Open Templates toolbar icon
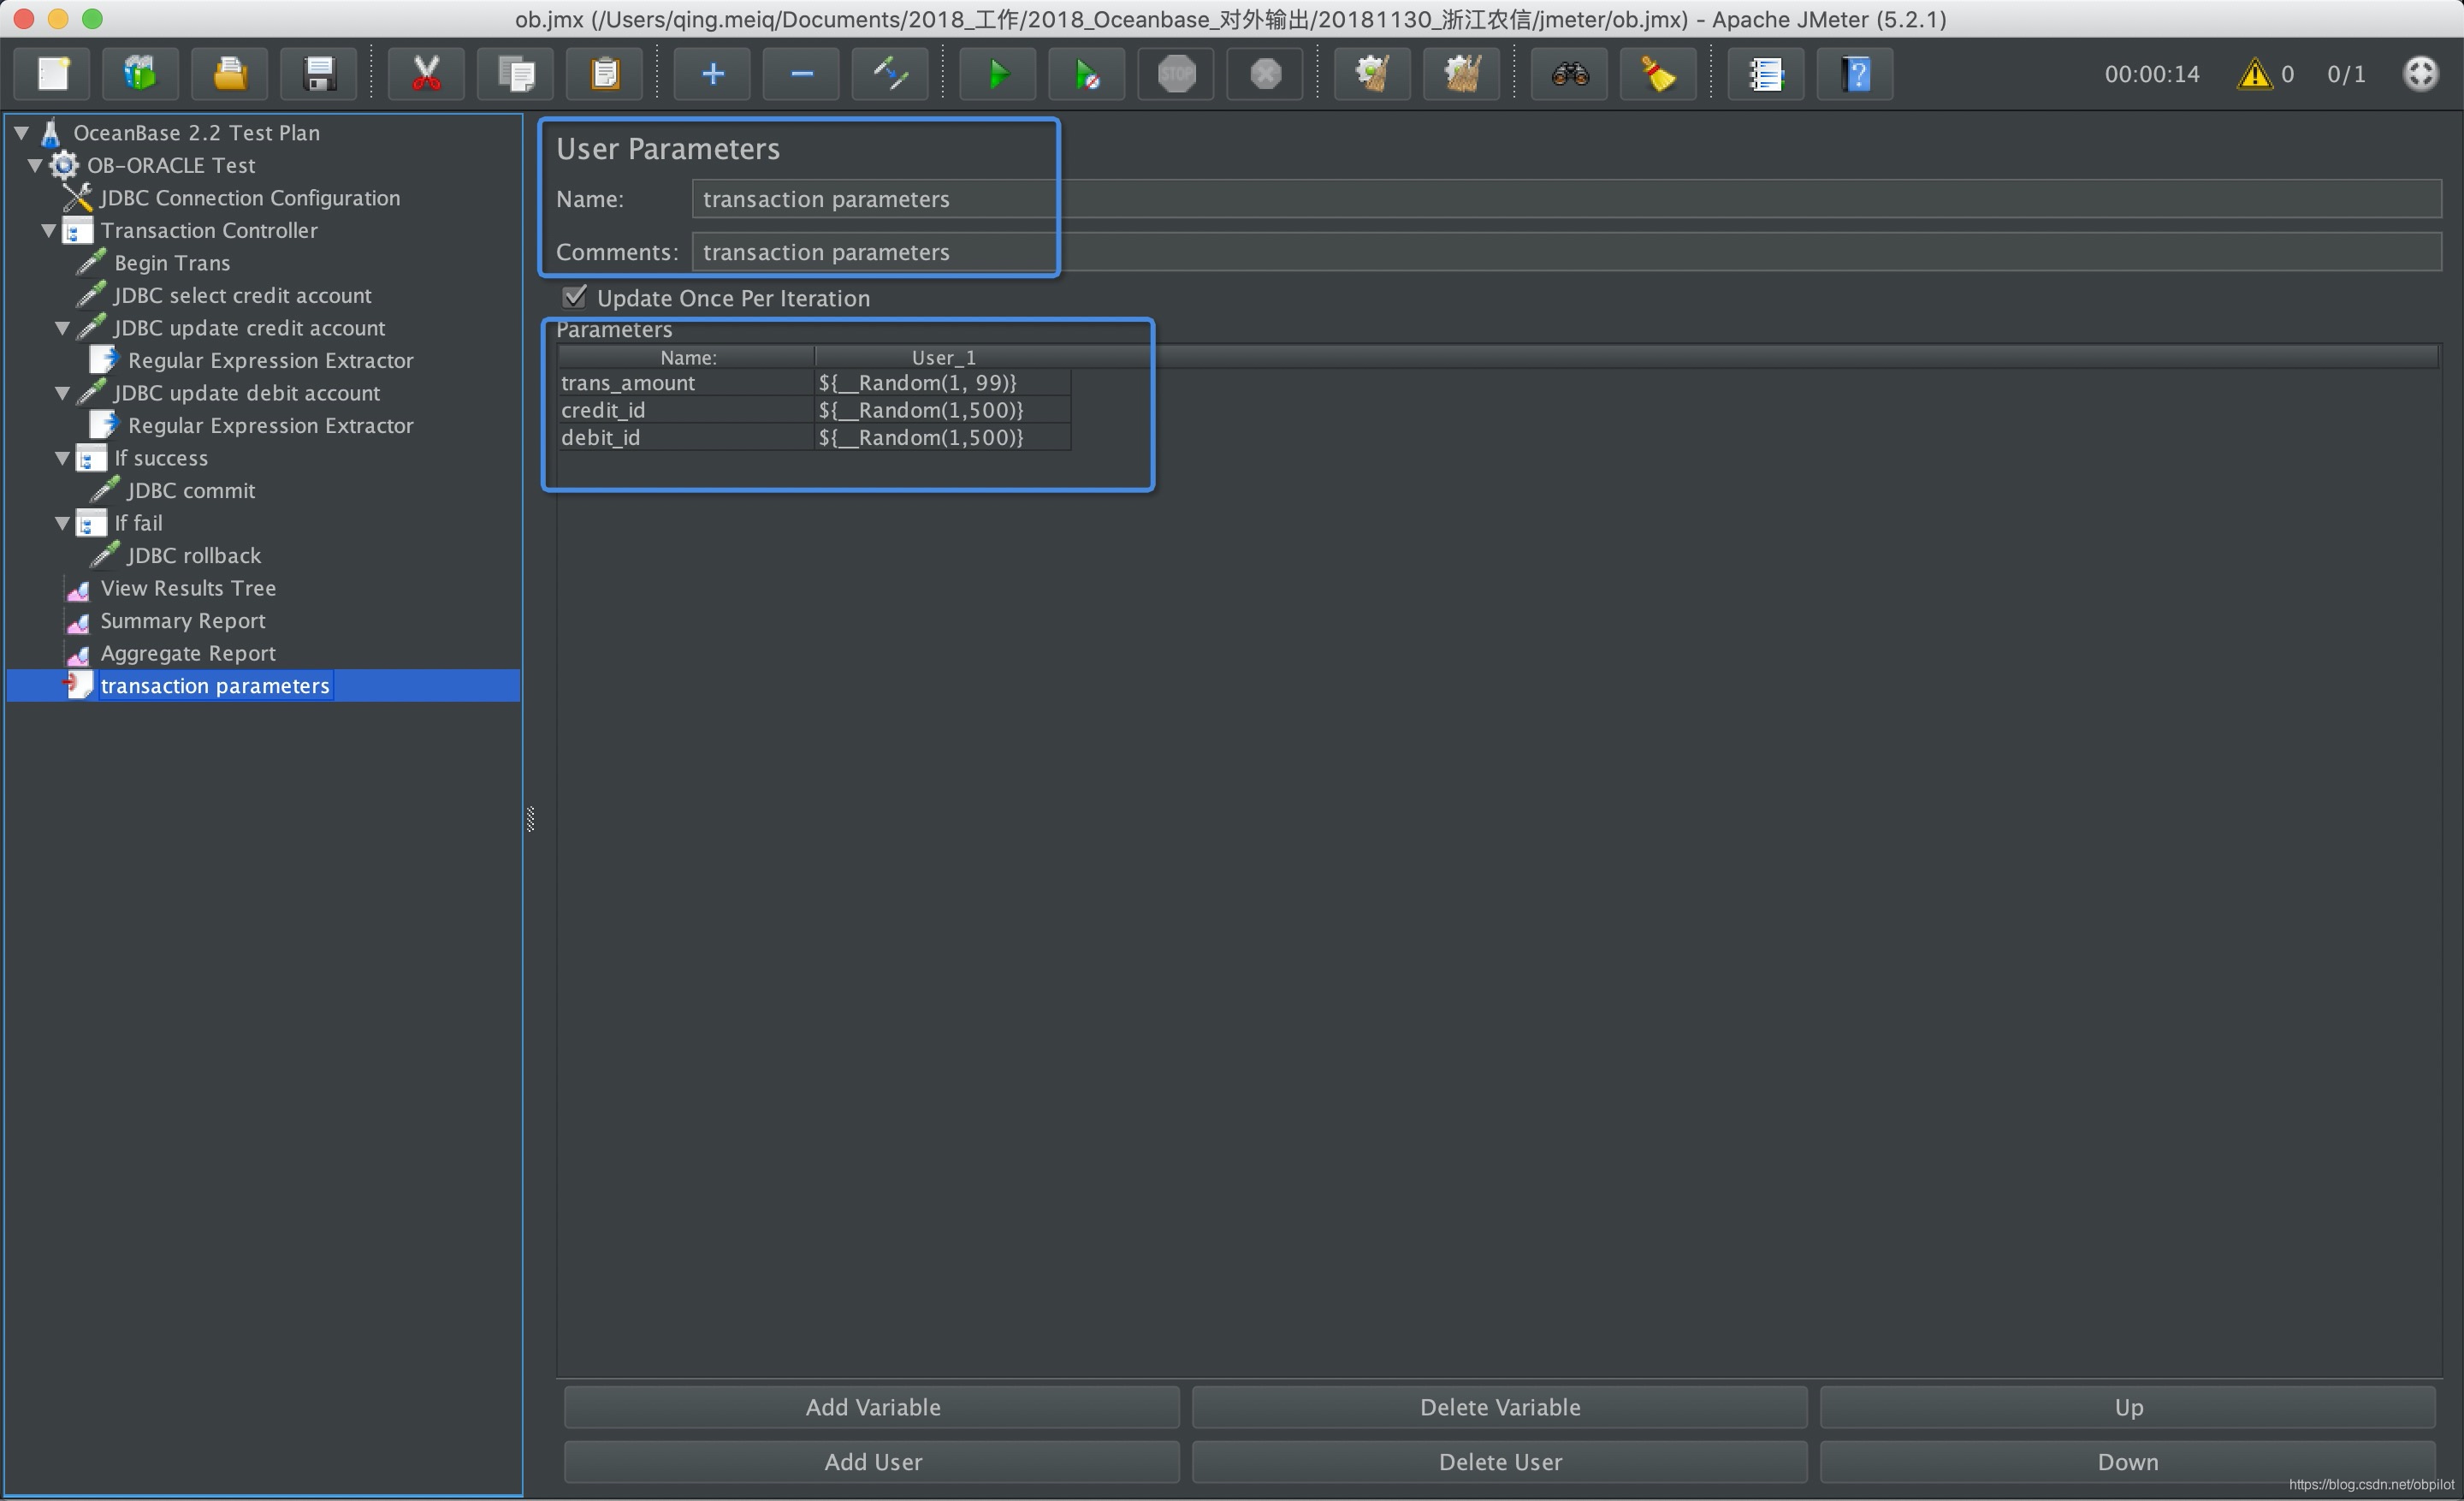2464x1501 pixels. tap(141, 74)
